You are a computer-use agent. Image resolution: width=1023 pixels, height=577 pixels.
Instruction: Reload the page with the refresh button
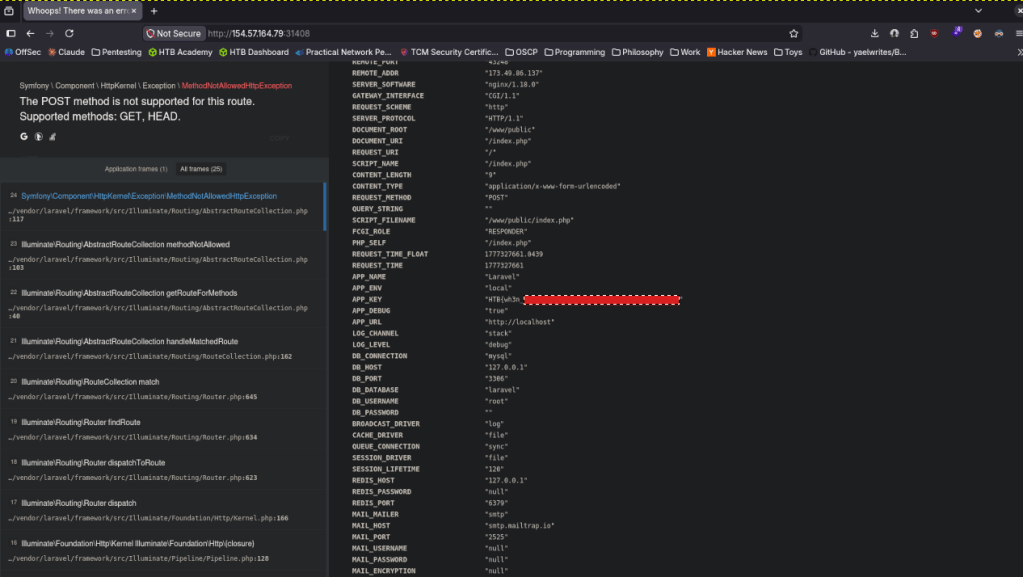[x=68, y=33]
